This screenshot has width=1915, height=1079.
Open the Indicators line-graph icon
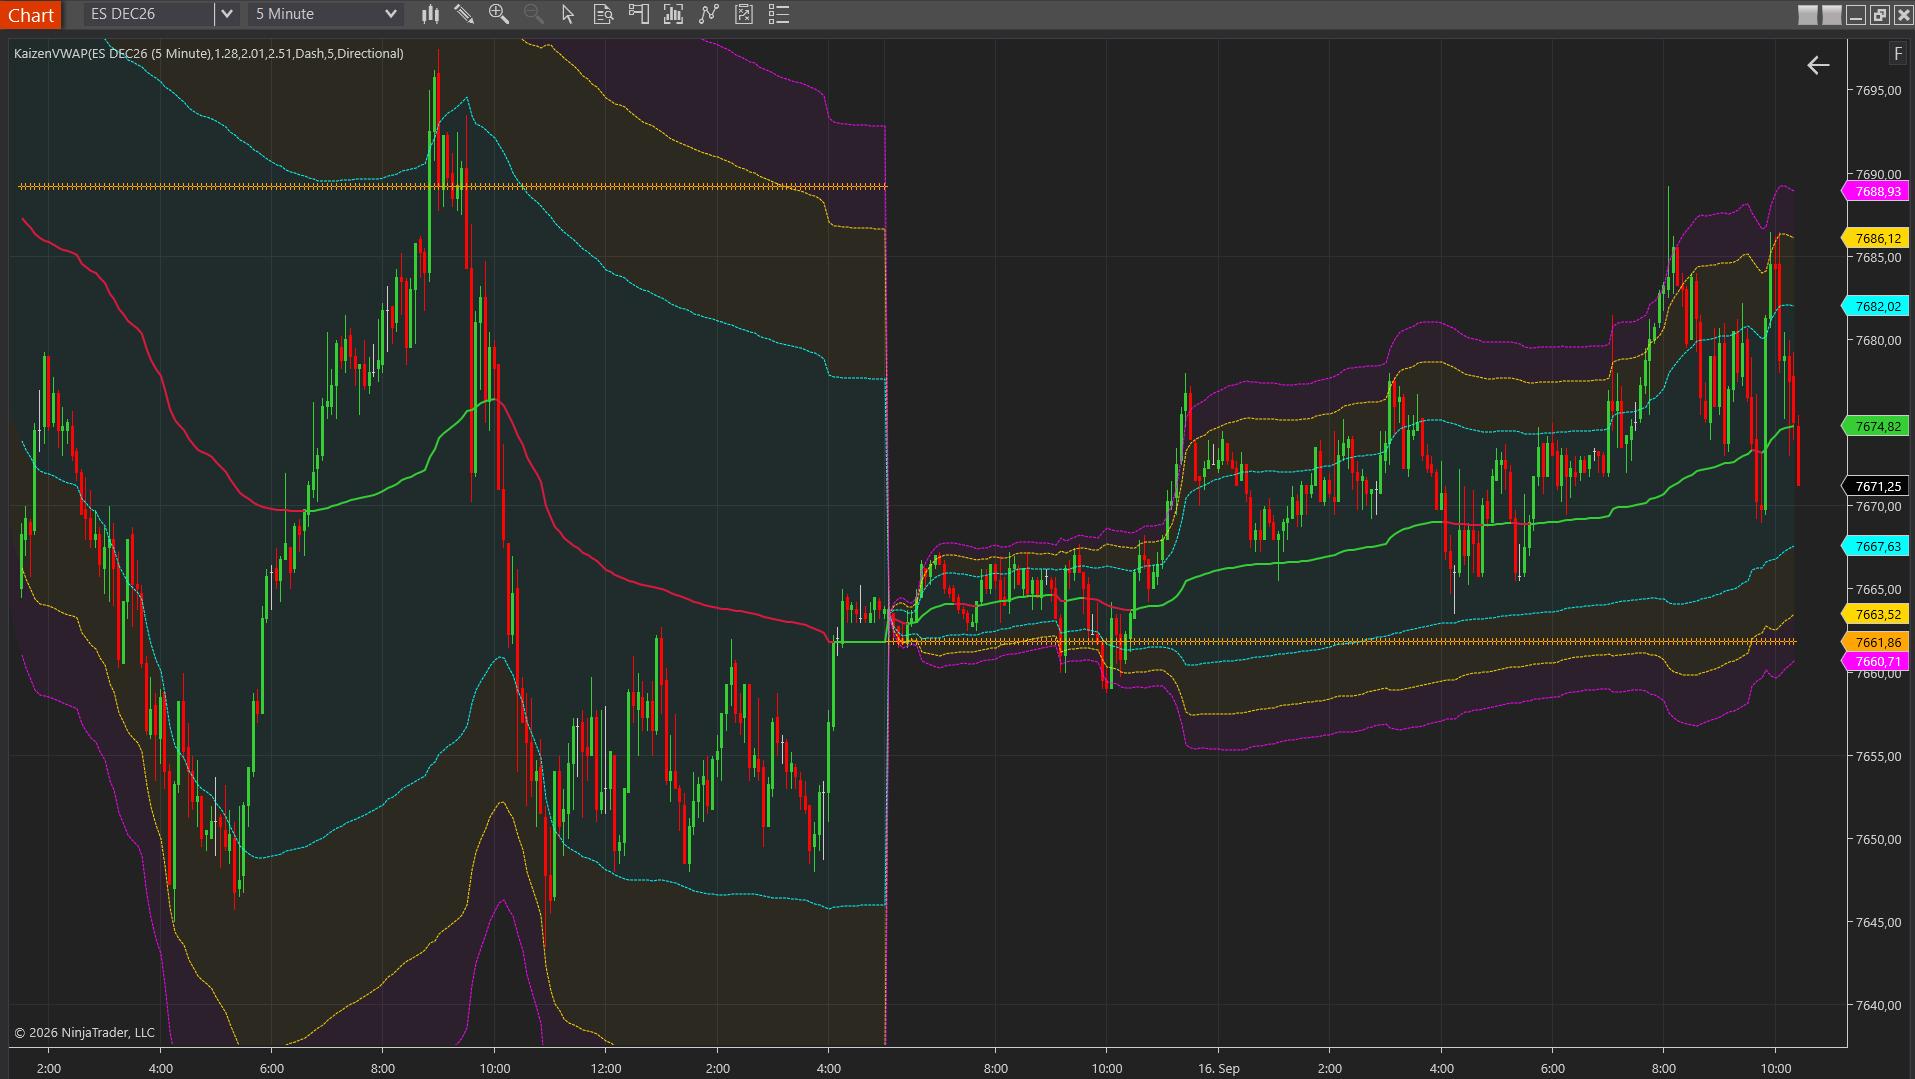point(709,14)
